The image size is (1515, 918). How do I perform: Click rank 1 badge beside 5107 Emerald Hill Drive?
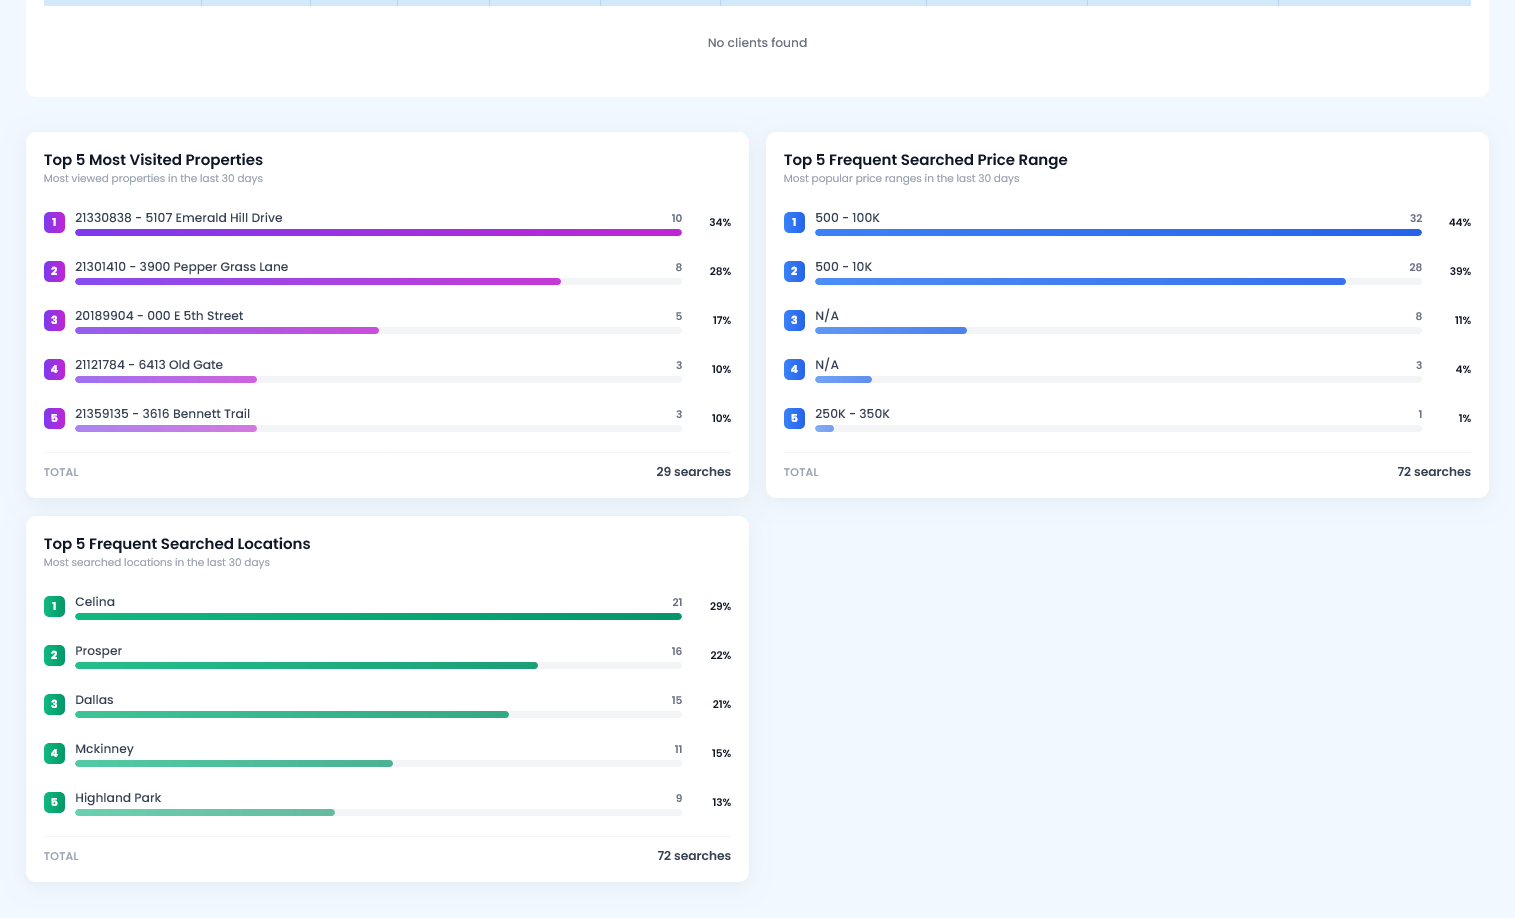[54, 222]
